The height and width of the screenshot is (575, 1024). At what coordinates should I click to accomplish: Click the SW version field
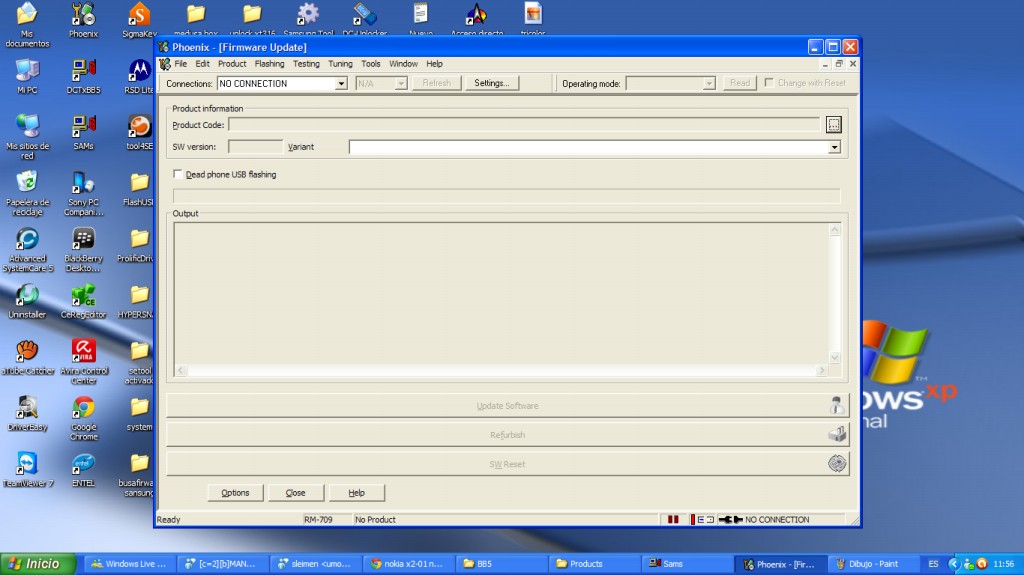pos(255,146)
